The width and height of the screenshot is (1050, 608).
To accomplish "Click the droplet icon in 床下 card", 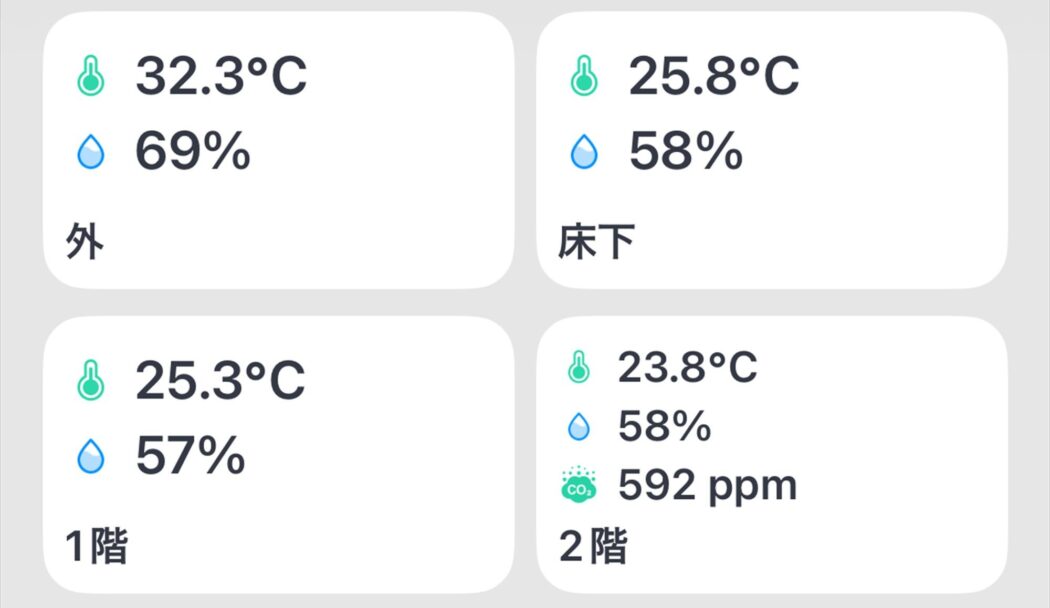I will 584,151.
